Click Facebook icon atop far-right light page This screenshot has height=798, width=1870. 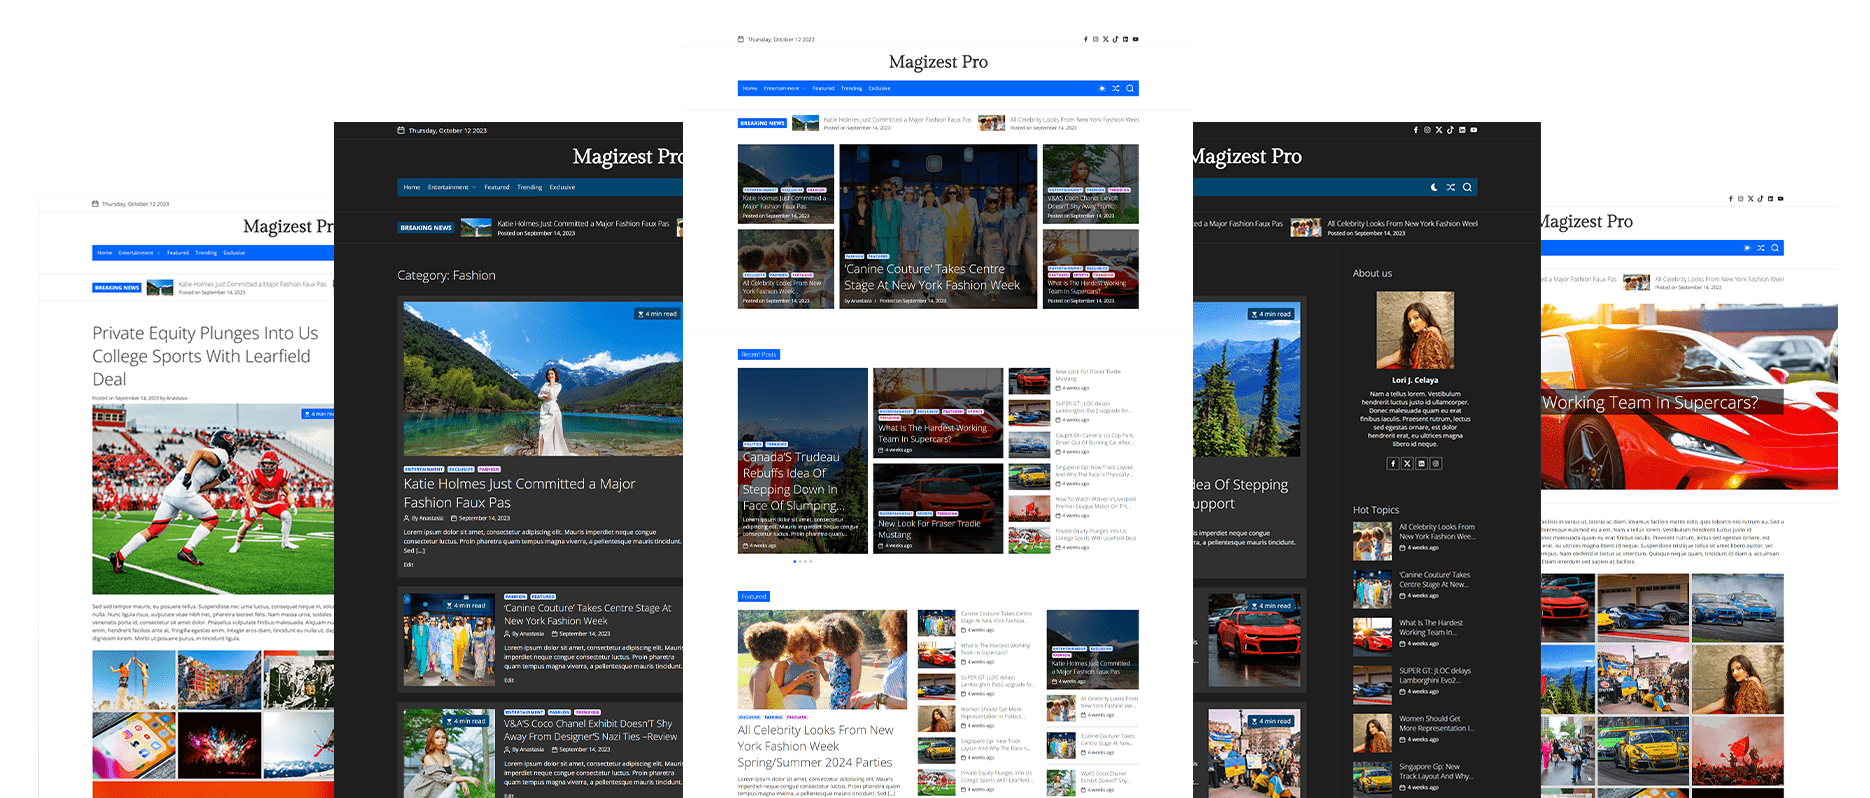coord(1731,199)
